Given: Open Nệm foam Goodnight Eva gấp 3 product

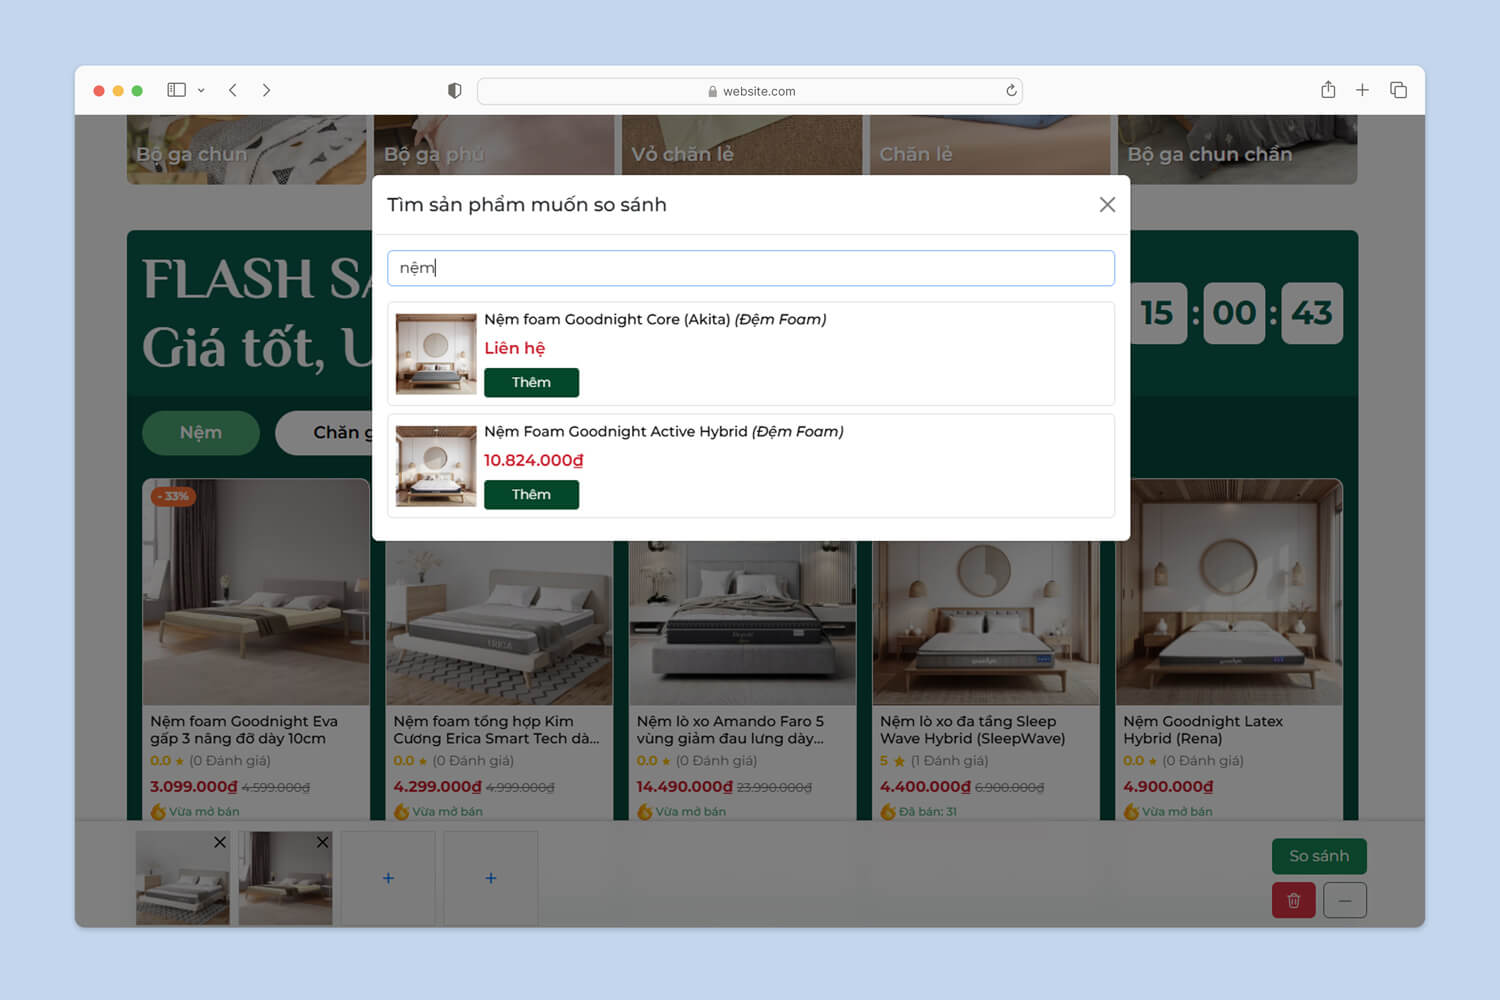Looking at the screenshot, I should (x=244, y=729).
